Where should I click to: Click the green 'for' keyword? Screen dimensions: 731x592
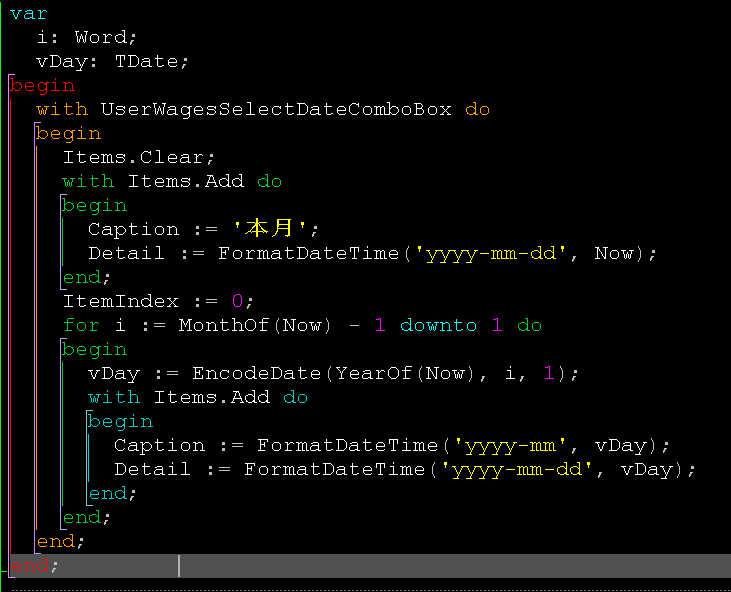pyautogui.click(x=81, y=325)
